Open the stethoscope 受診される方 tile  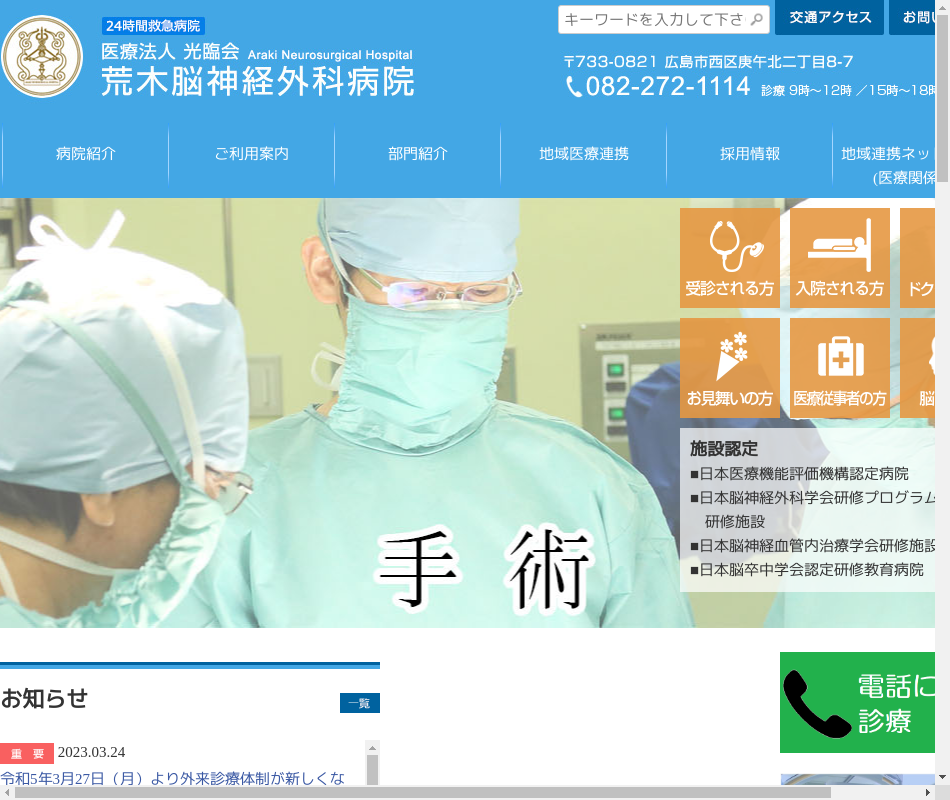730,258
